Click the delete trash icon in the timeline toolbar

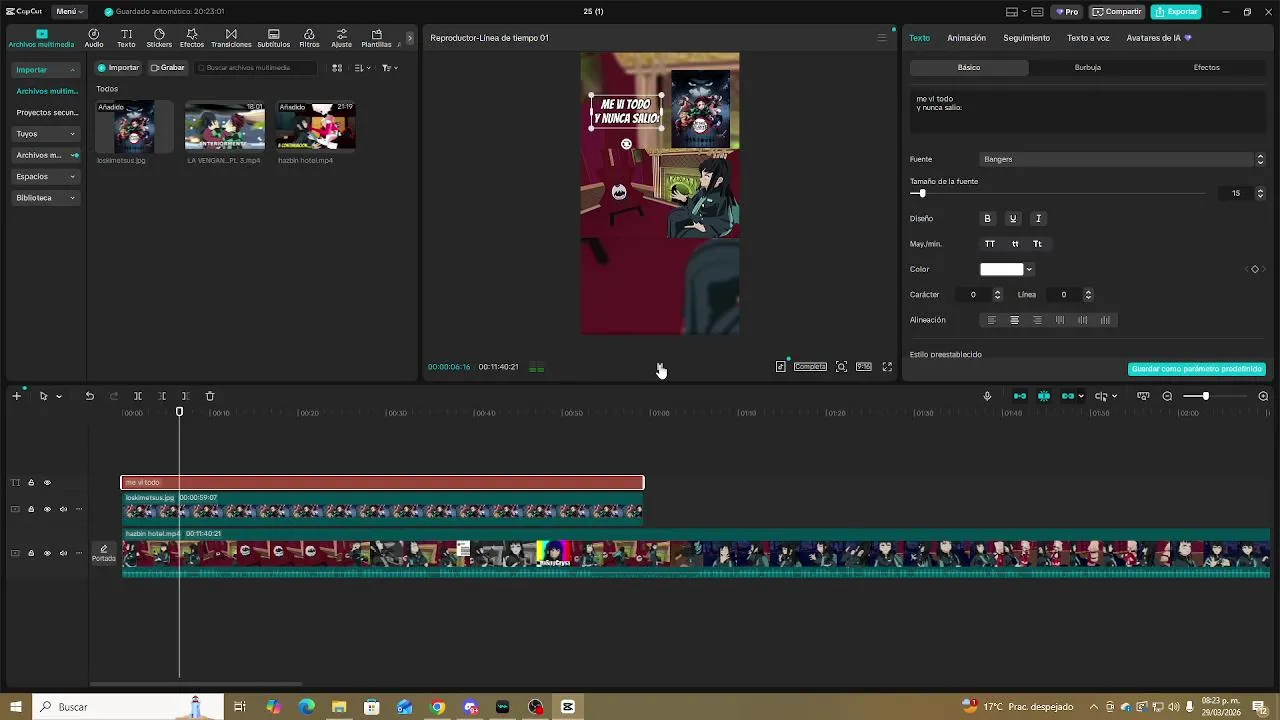click(x=210, y=396)
